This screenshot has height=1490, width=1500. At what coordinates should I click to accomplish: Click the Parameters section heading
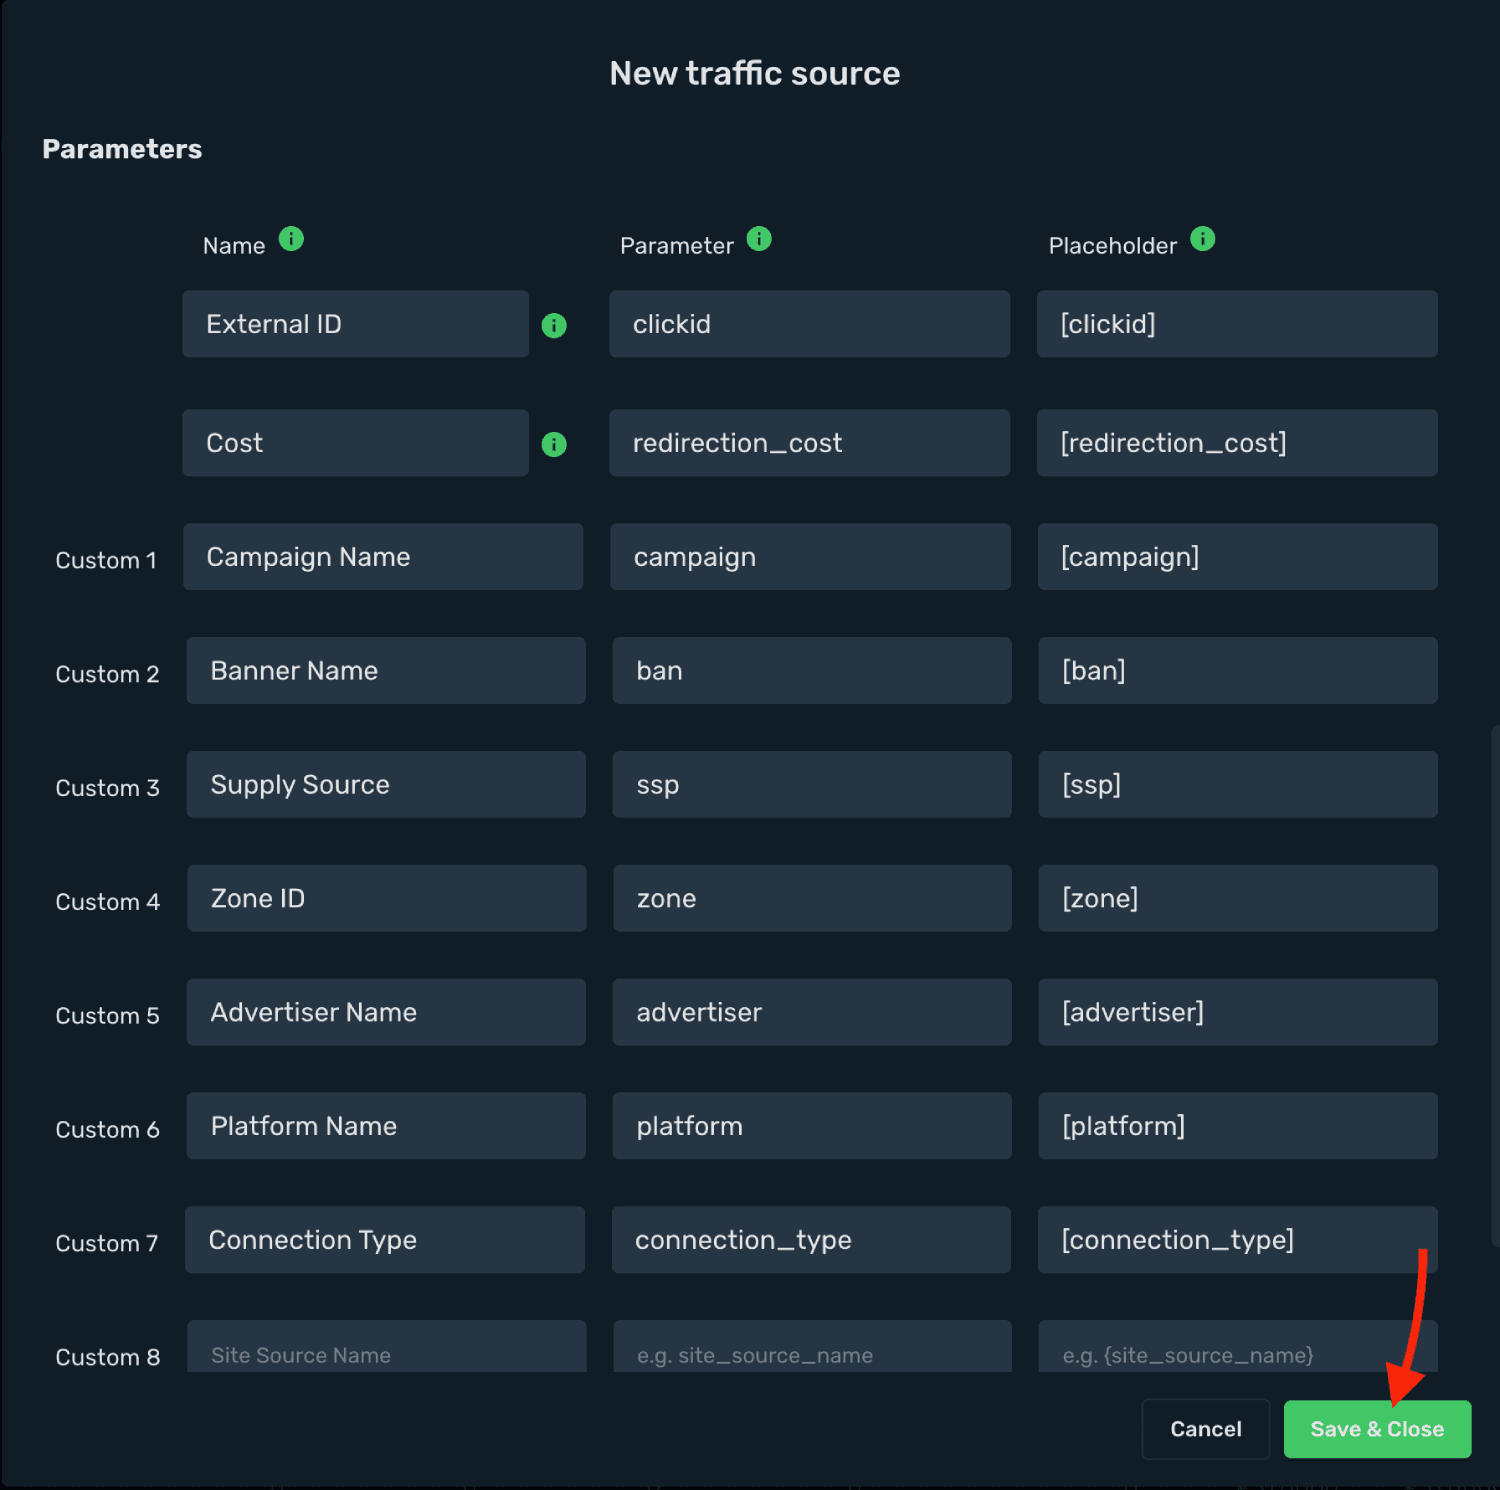click(122, 149)
